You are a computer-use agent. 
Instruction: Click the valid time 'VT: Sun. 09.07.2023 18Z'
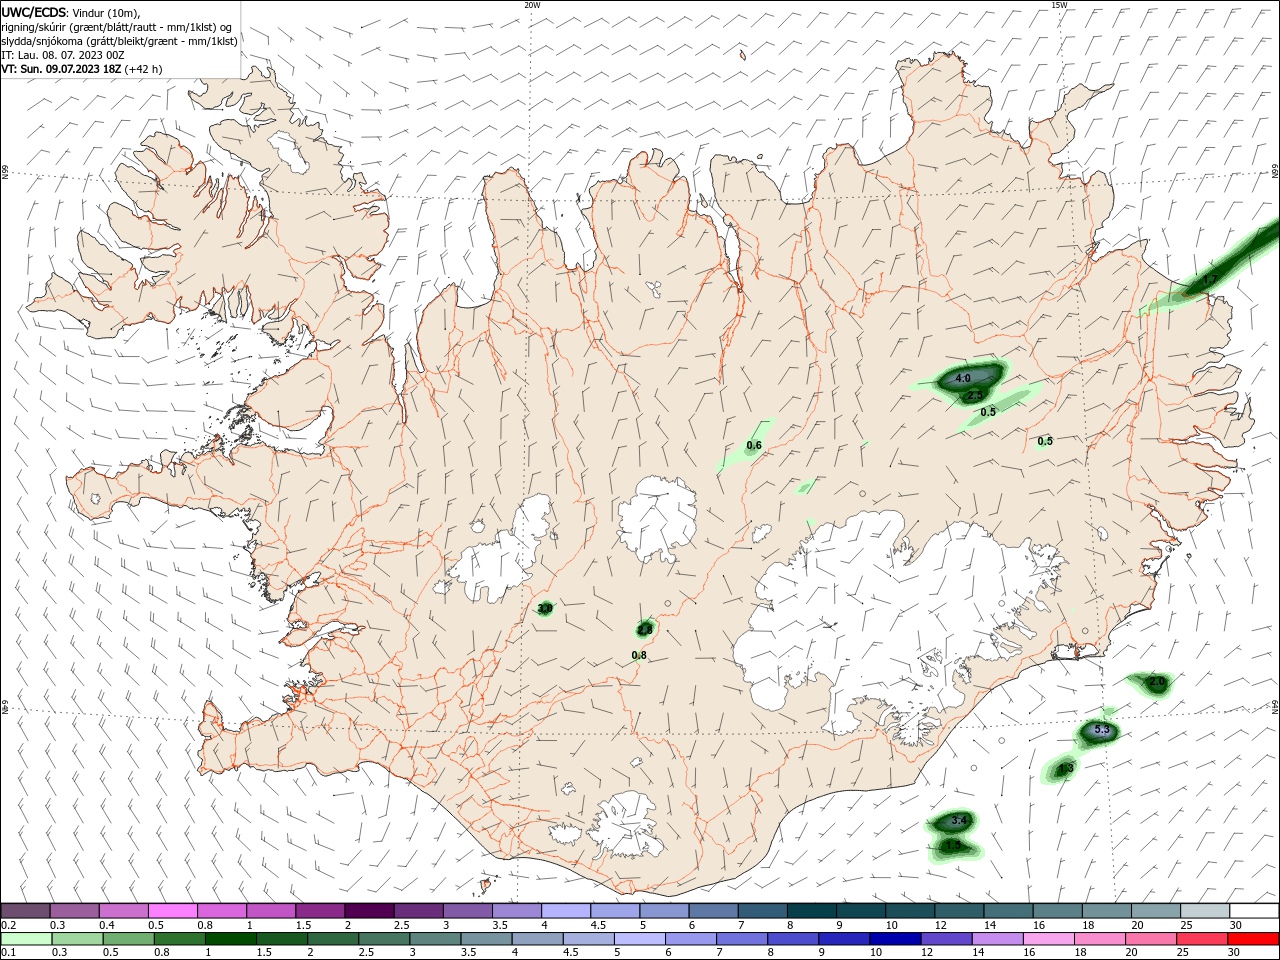62,69
